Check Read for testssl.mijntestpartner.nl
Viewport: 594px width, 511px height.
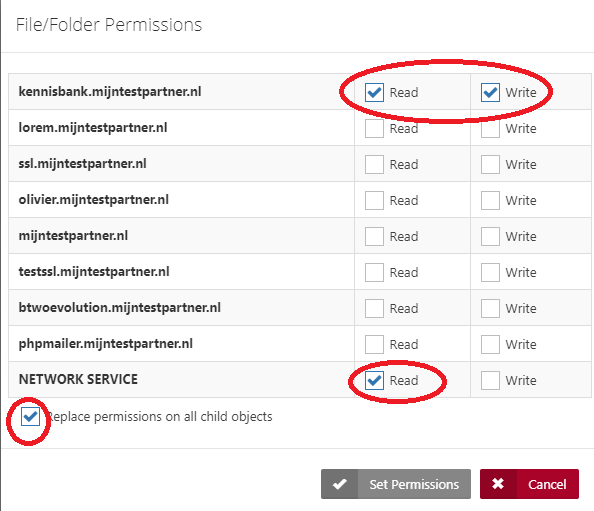click(374, 272)
